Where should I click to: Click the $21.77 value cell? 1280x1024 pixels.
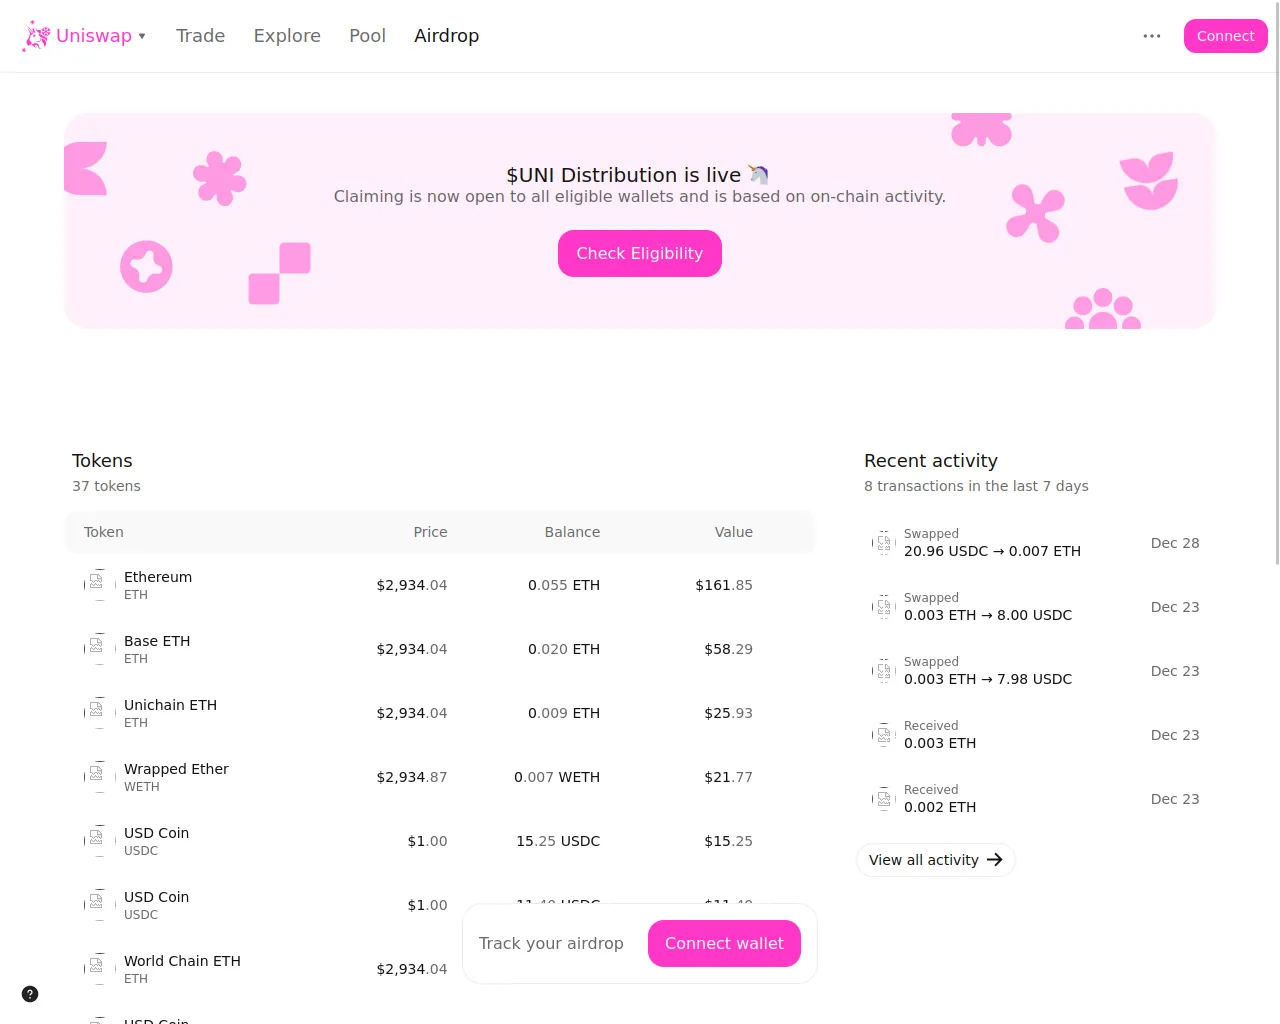click(x=728, y=777)
